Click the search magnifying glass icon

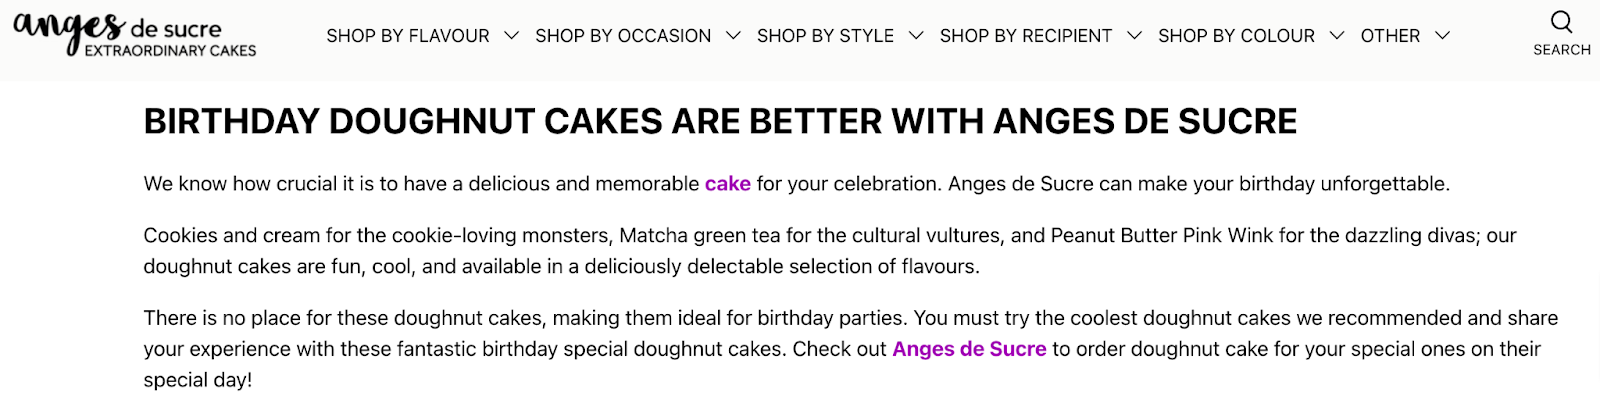1561,22
